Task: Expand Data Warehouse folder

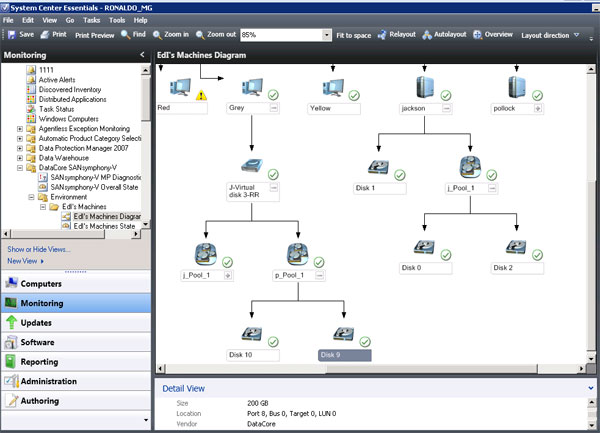Action: coord(20,158)
